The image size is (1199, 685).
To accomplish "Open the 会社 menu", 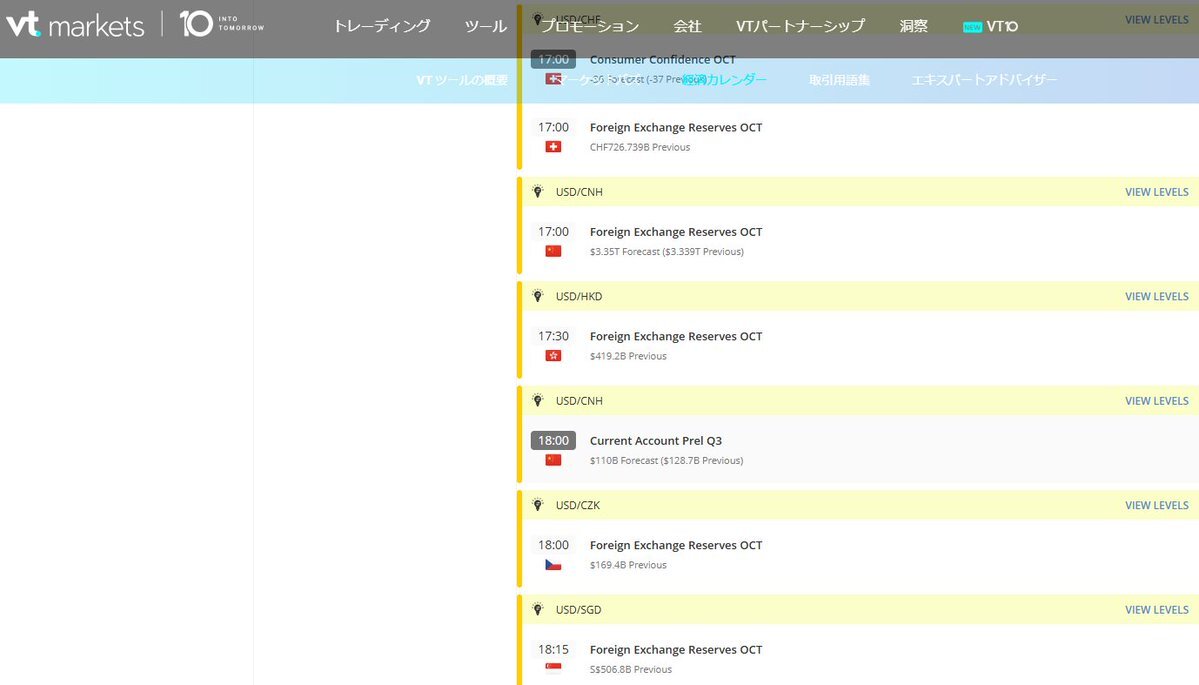I will (x=687, y=26).
